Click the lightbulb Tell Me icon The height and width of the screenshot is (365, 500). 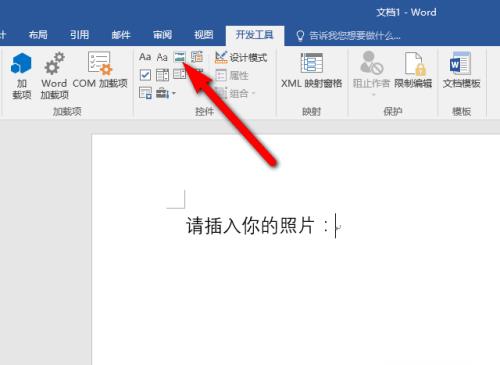coord(300,36)
